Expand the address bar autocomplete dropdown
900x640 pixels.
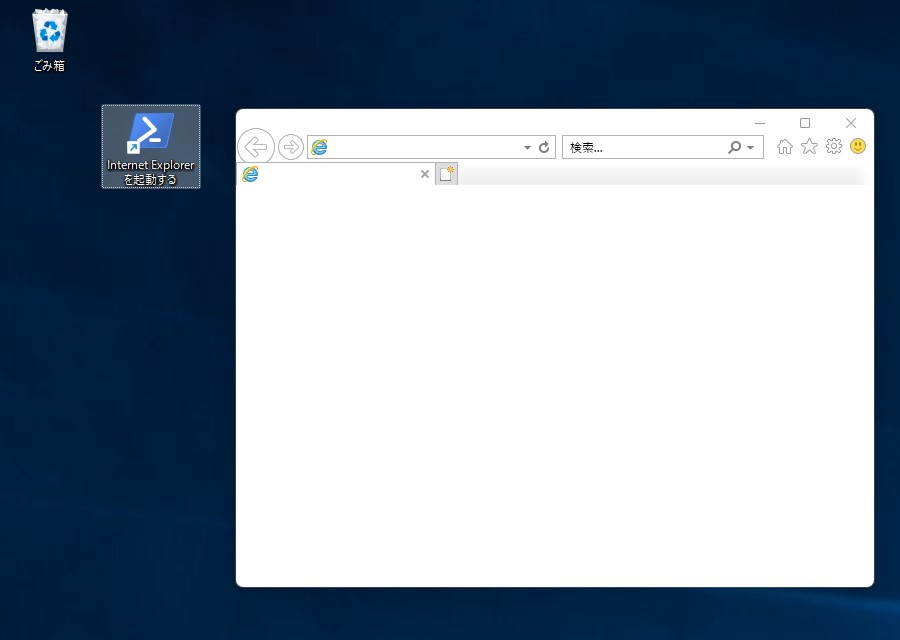tap(527, 146)
